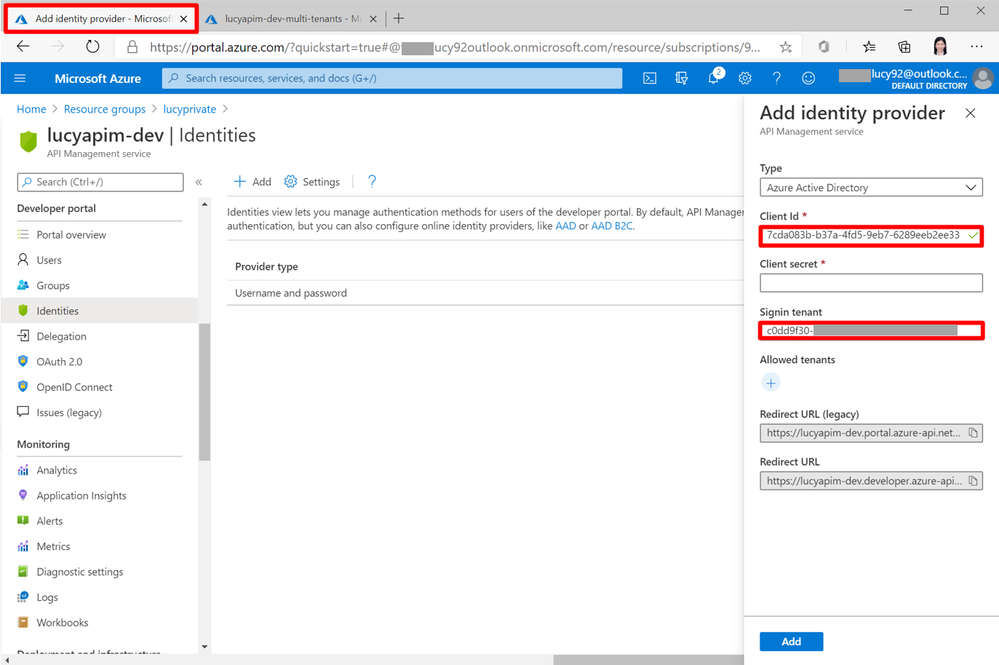The height and width of the screenshot is (665, 999).
Task: Copy the Redirect URL value
Action: tap(973, 481)
